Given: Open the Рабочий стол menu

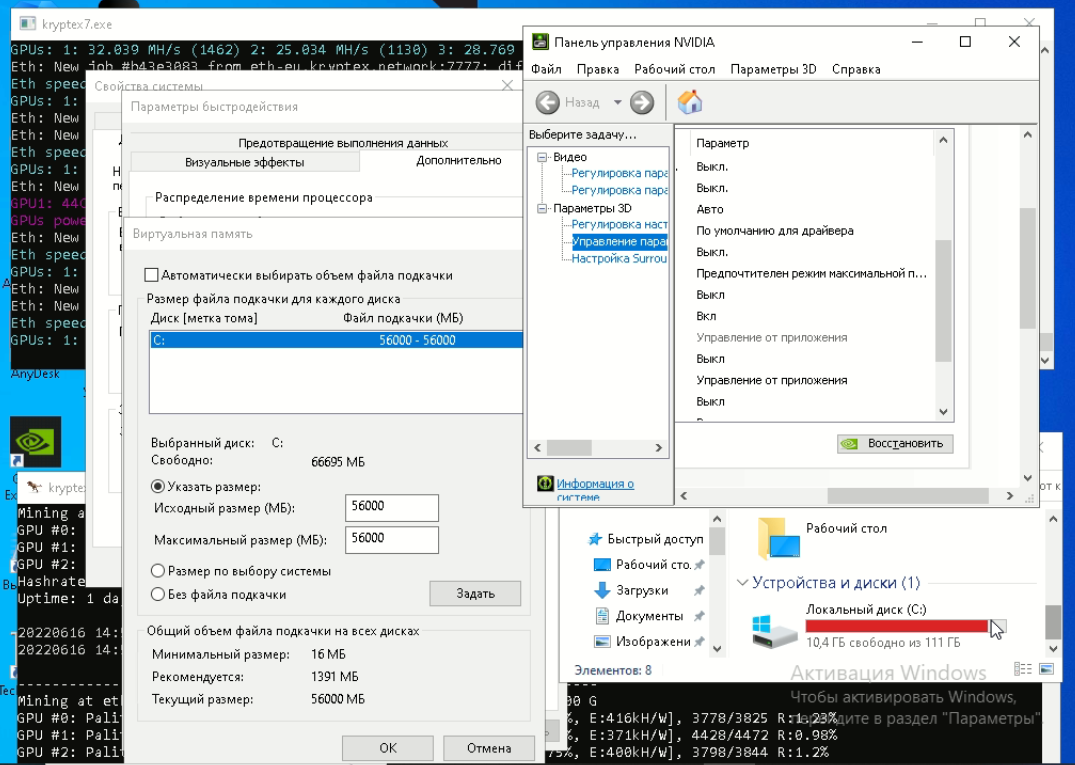Looking at the screenshot, I should (675, 69).
